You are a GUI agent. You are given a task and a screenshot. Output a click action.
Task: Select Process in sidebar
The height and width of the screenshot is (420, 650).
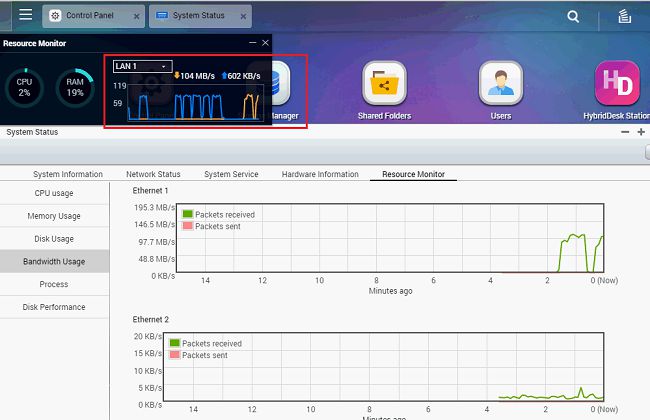[54, 284]
